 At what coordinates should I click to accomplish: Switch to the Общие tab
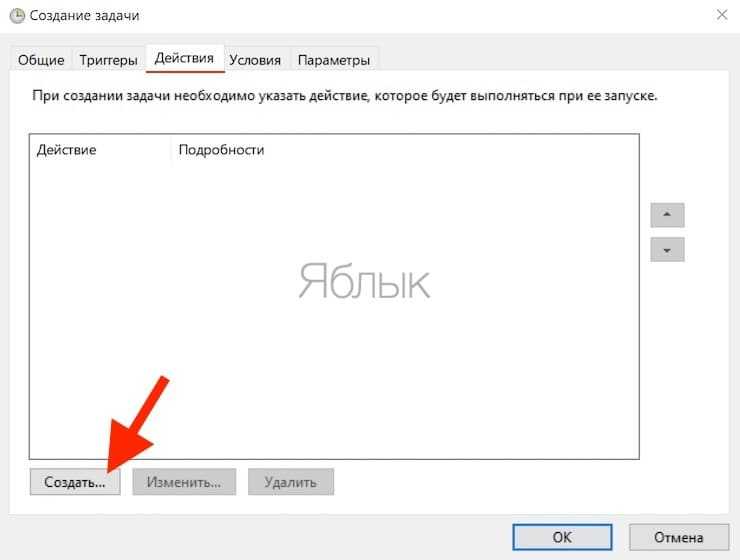(x=41, y=60)
